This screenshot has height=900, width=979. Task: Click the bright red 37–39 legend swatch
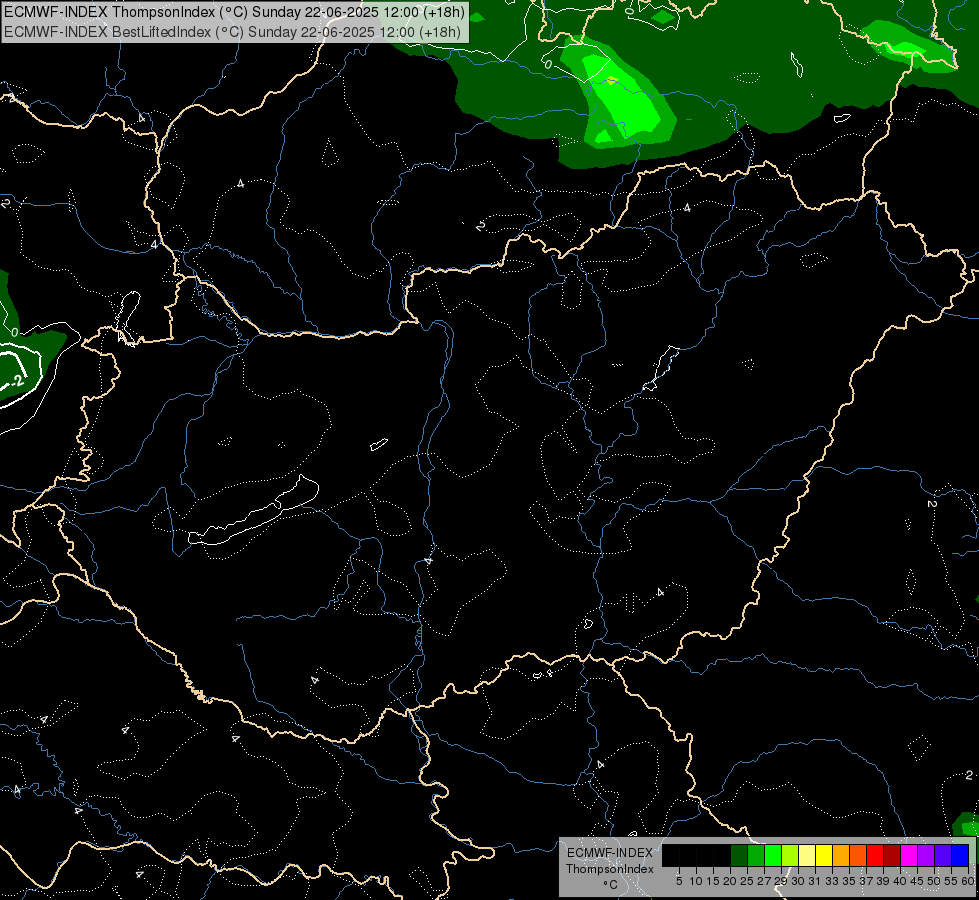point(875,855)
